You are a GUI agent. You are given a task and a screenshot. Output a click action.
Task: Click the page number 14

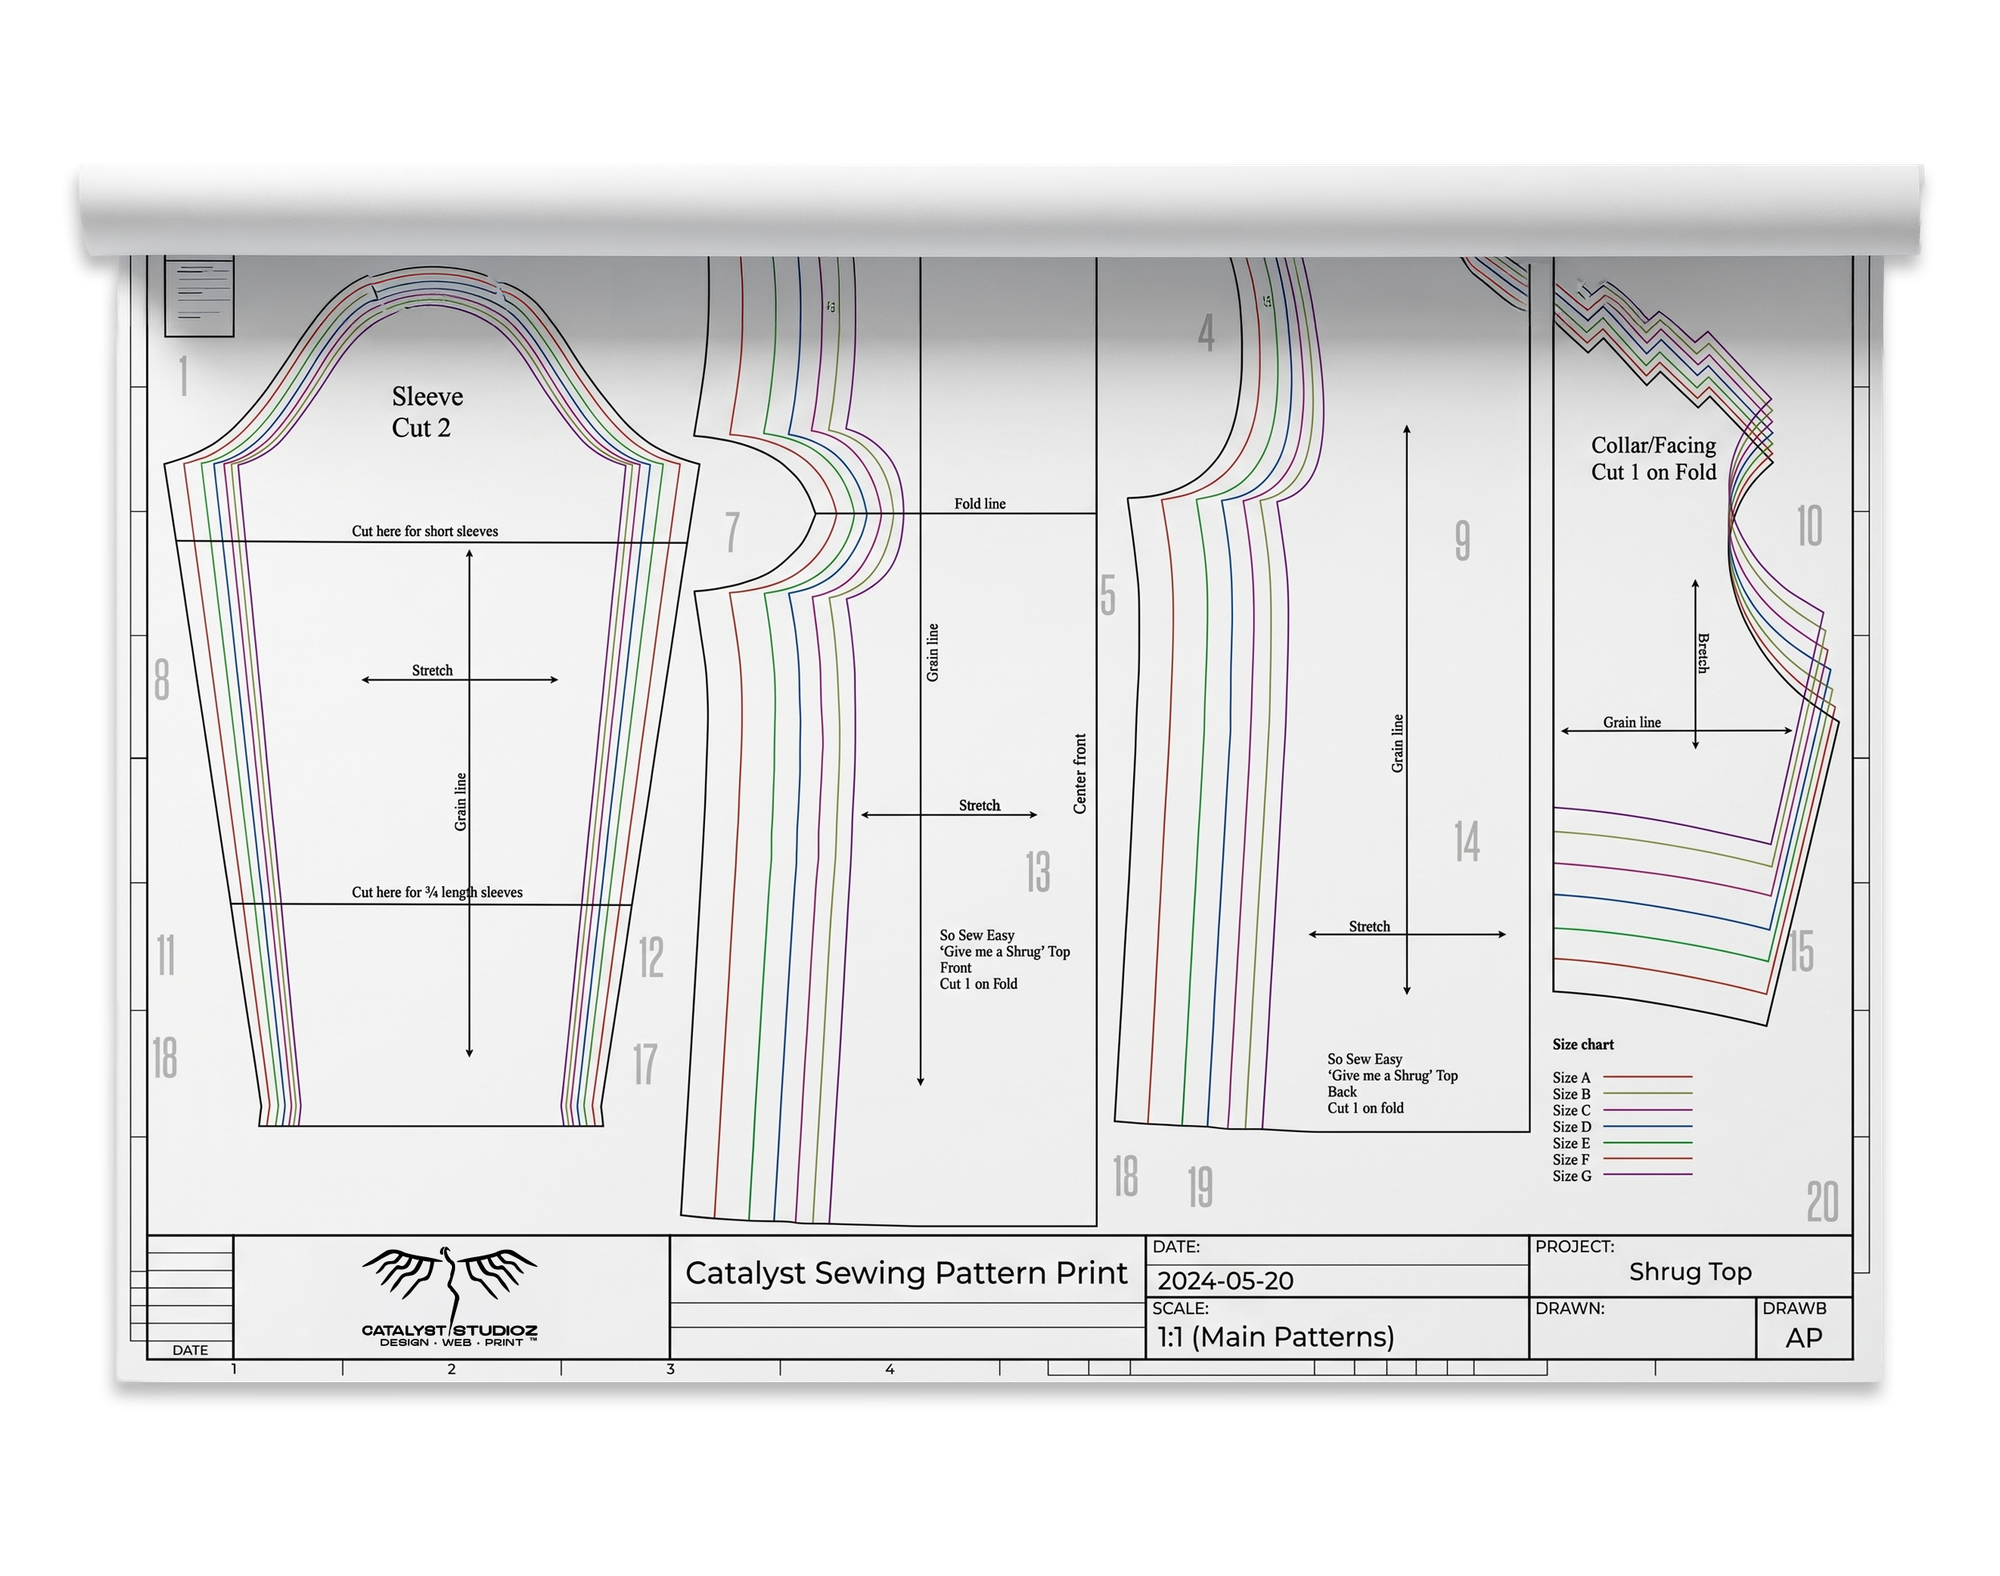click(x=1467, y=842)
